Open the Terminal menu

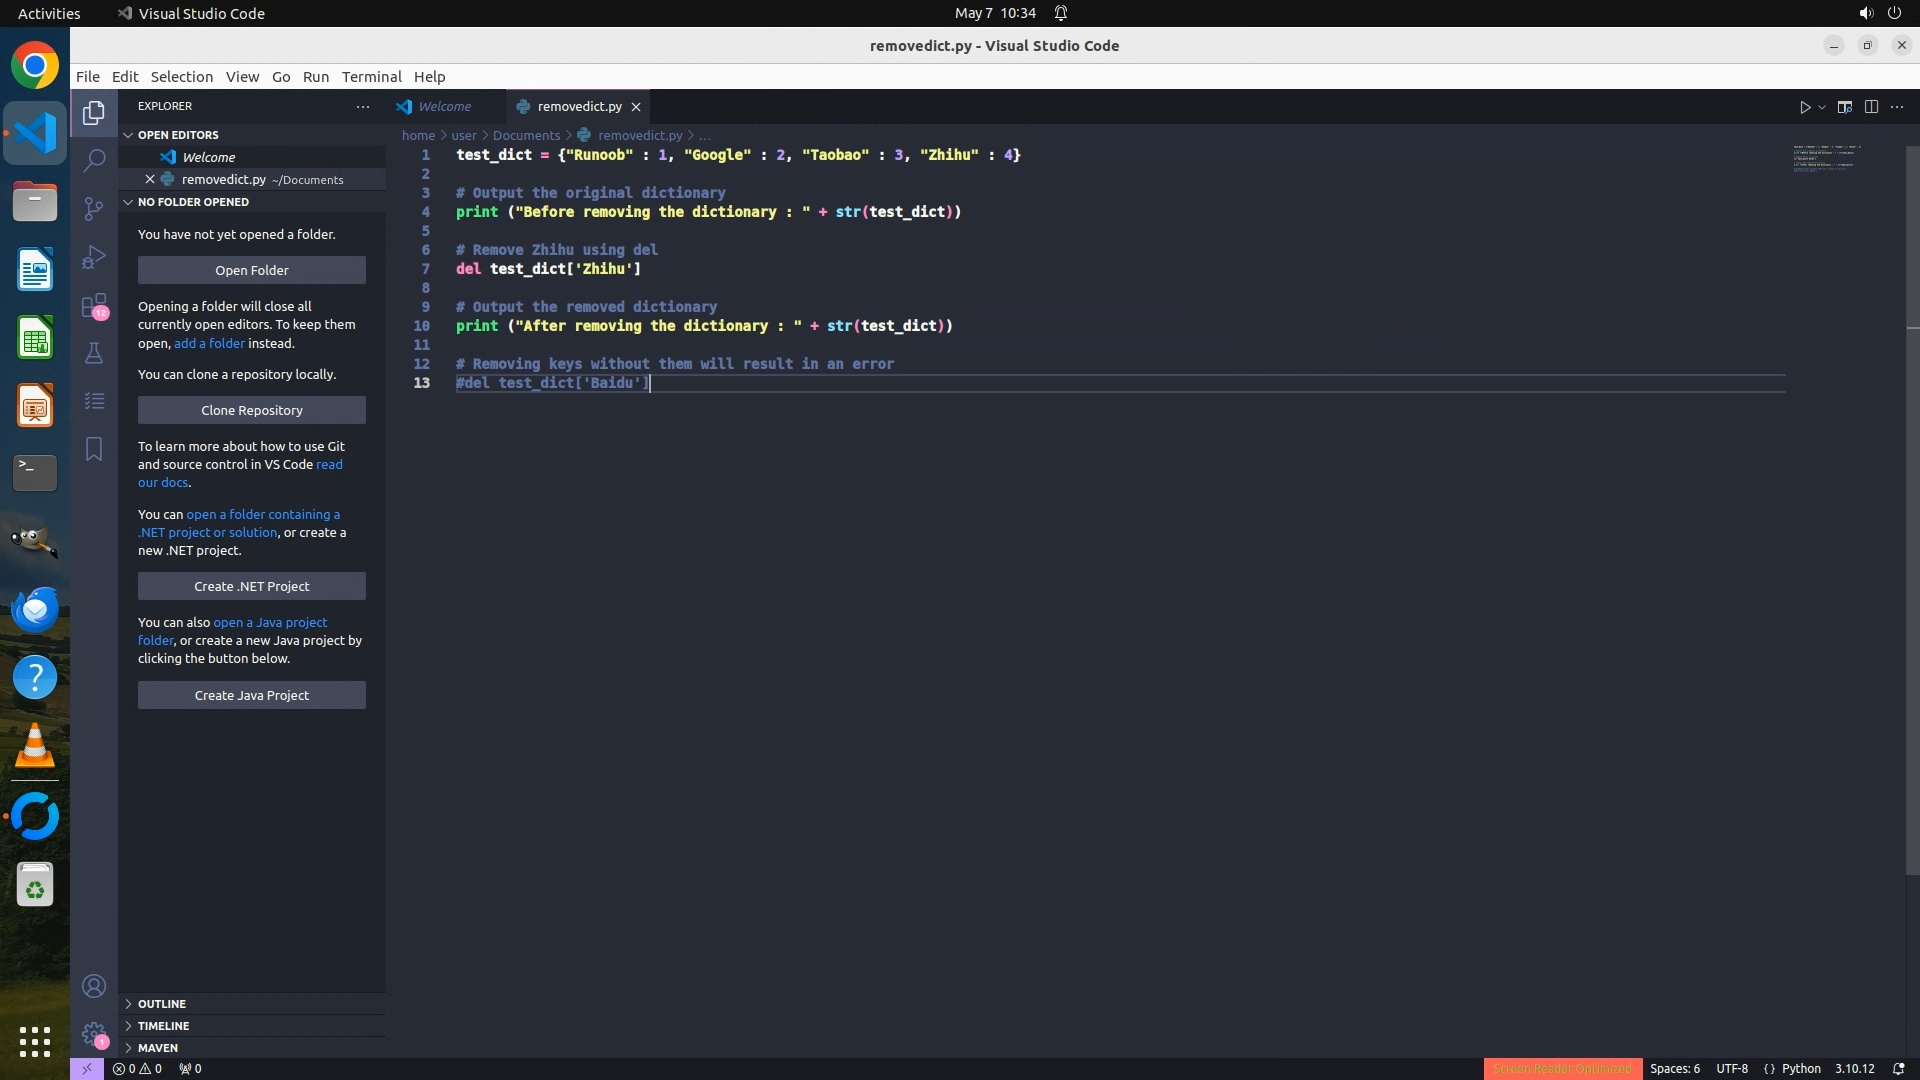[371, 77]
